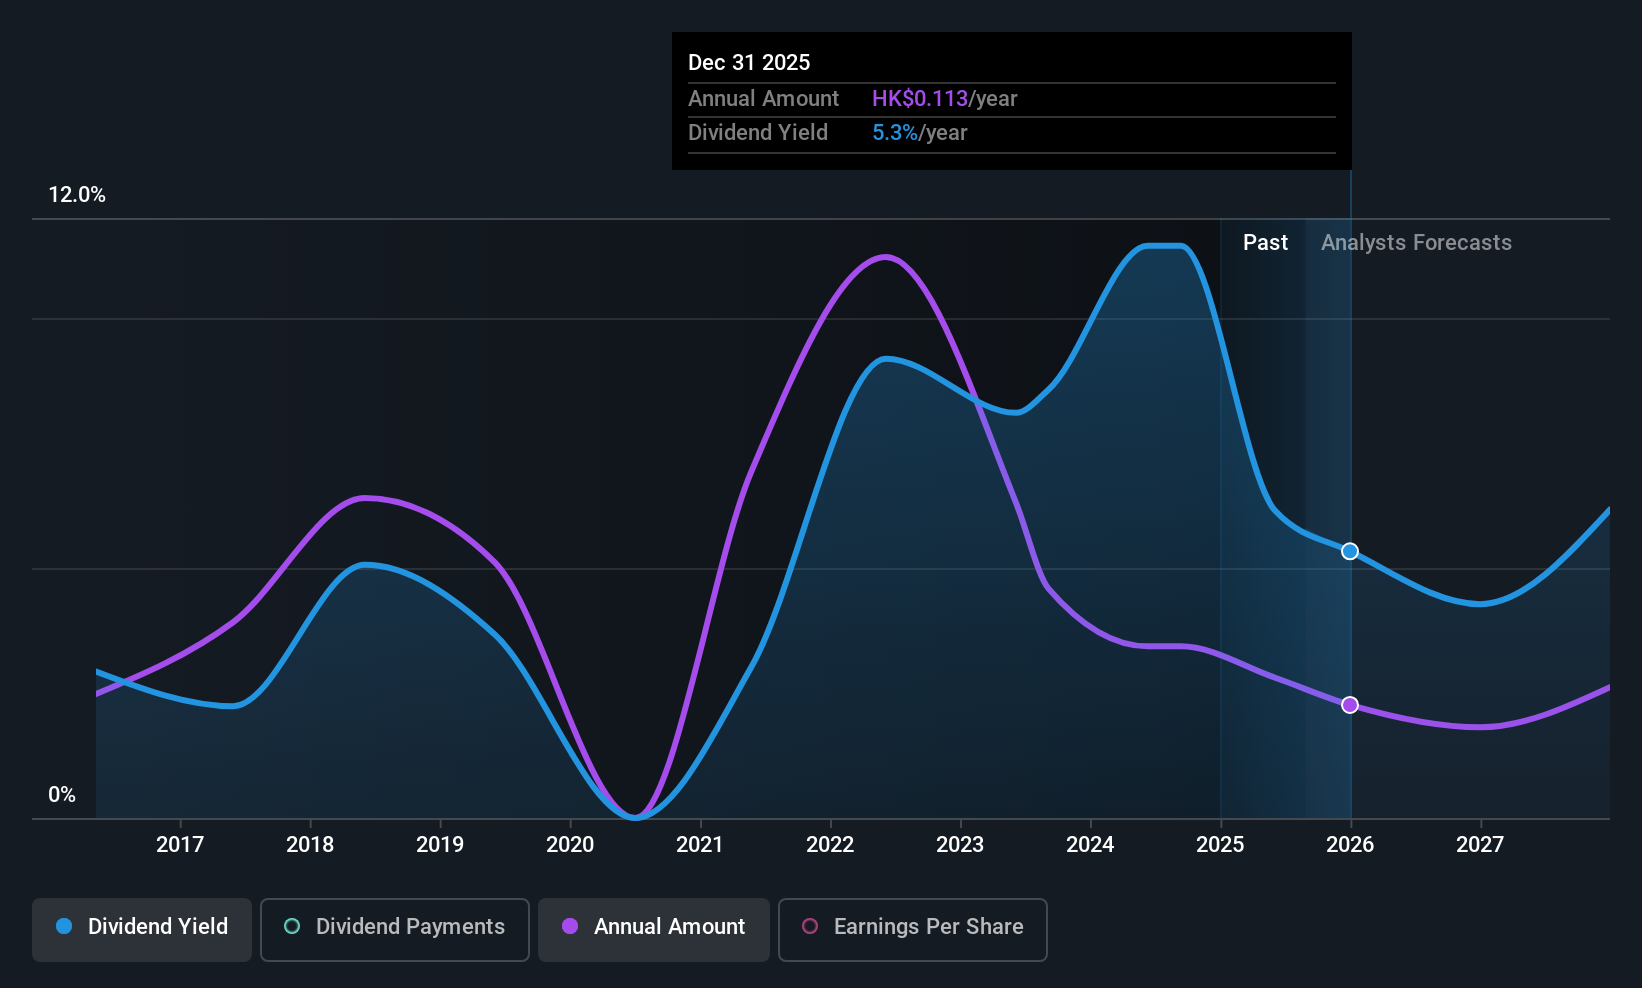The width and height of the screenshot is (1642, 988).
Task: Click the 2023 x-axis label
Action: pyautogui.click(x=960, y=844)
